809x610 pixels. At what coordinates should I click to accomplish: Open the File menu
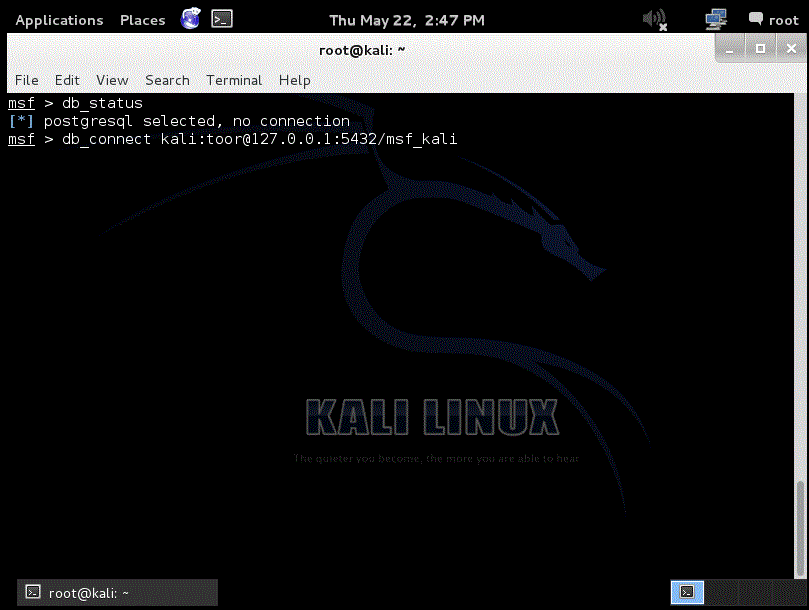pos(26,81)
